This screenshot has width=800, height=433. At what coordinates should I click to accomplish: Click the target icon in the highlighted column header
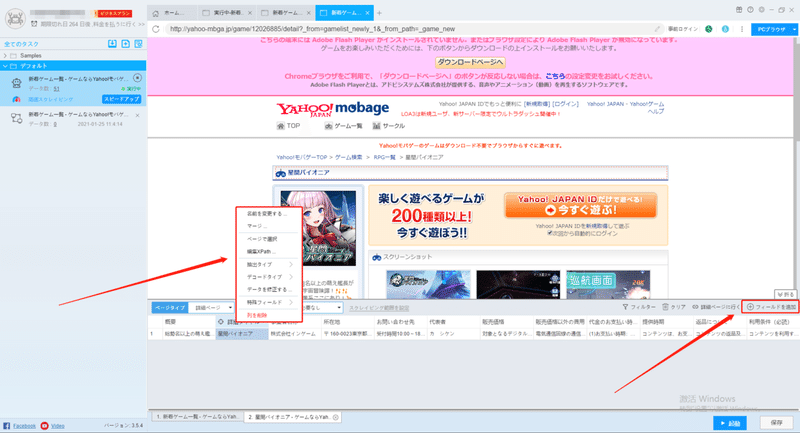(x=221, y=322)
